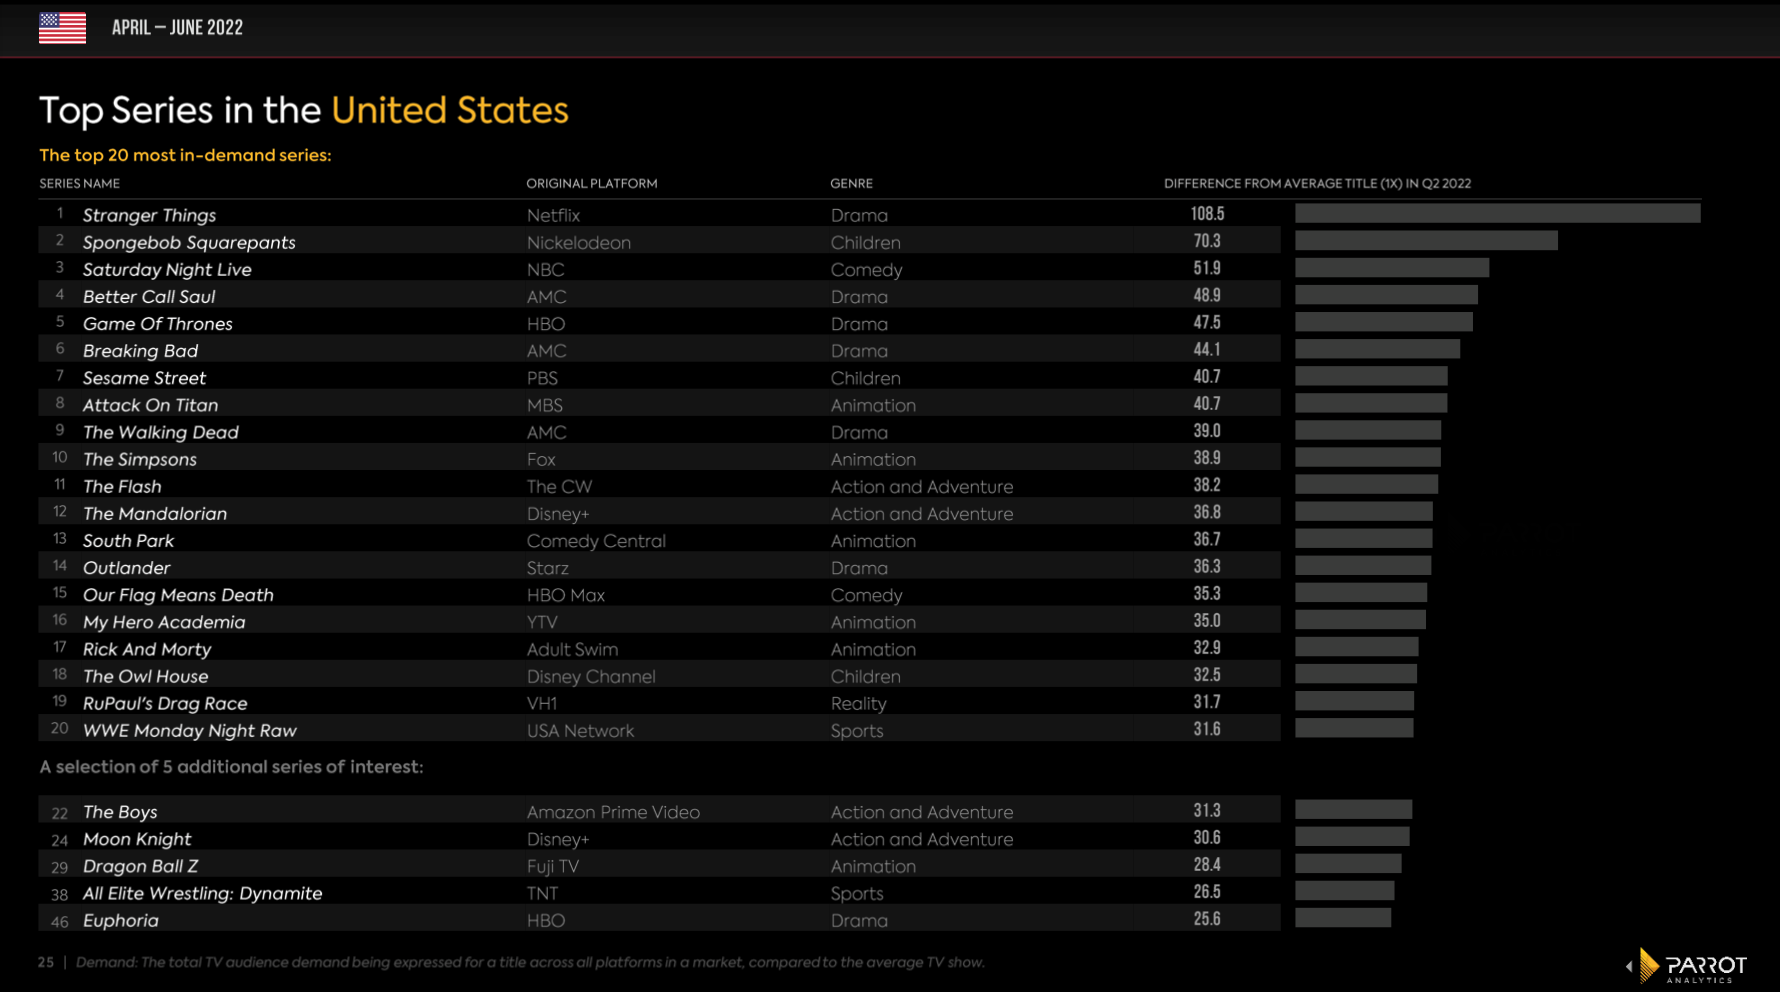Click the Starz platform cell

548,567
